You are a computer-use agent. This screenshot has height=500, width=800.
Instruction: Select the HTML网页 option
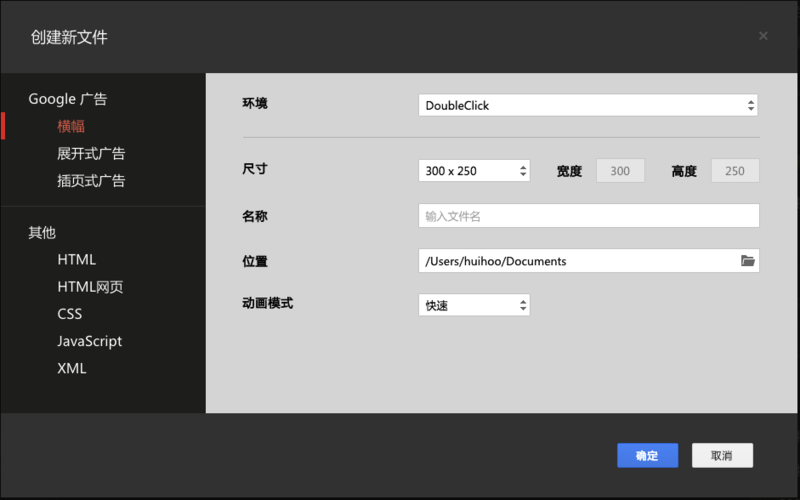point(90,287)
